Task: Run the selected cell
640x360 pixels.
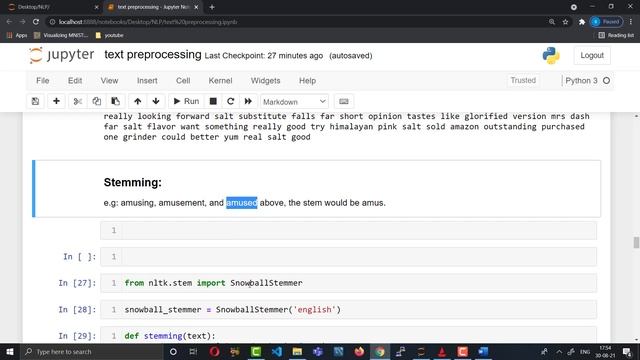Action: [x=186, y=101]
